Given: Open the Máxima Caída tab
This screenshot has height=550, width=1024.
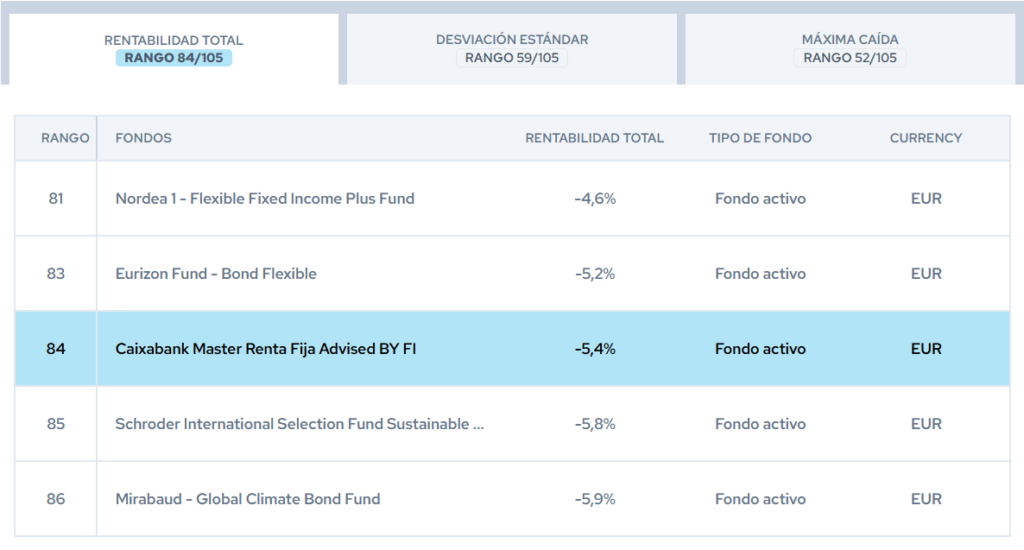Looking at the screenshot, I should pos(850,49).
